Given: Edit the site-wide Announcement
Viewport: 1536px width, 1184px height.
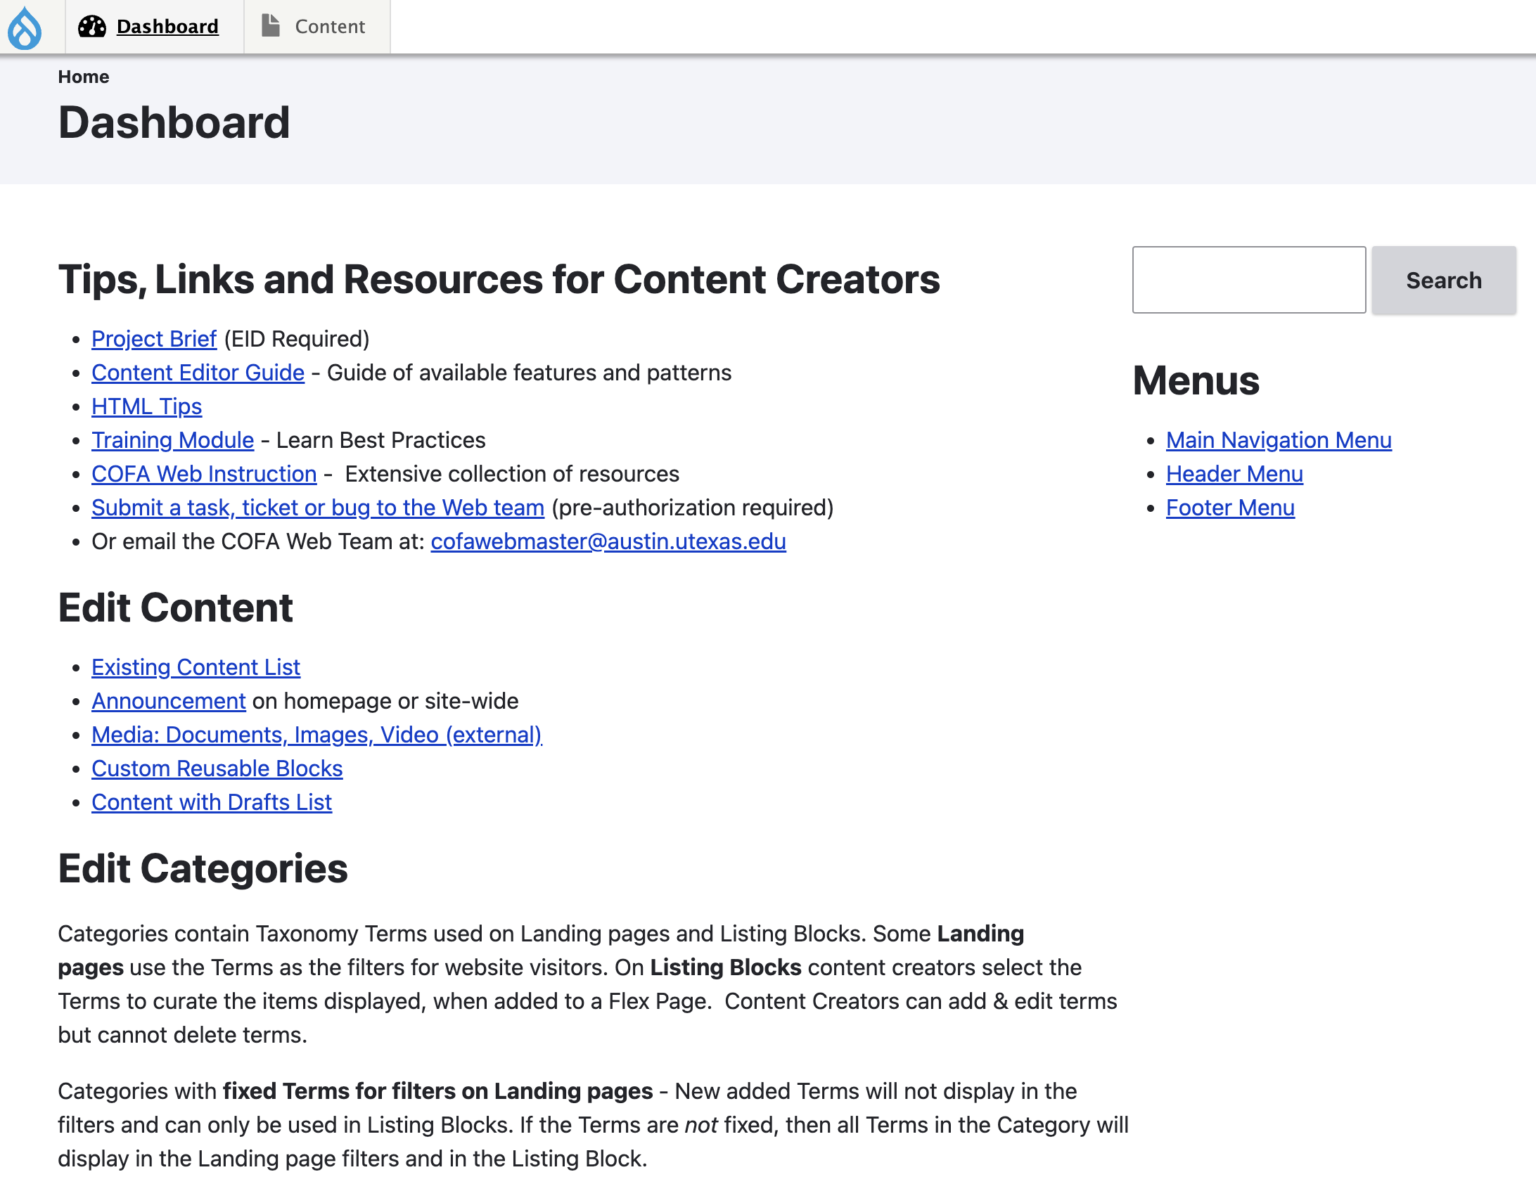Looking at the screenshot, I should (x=168, y=701).
